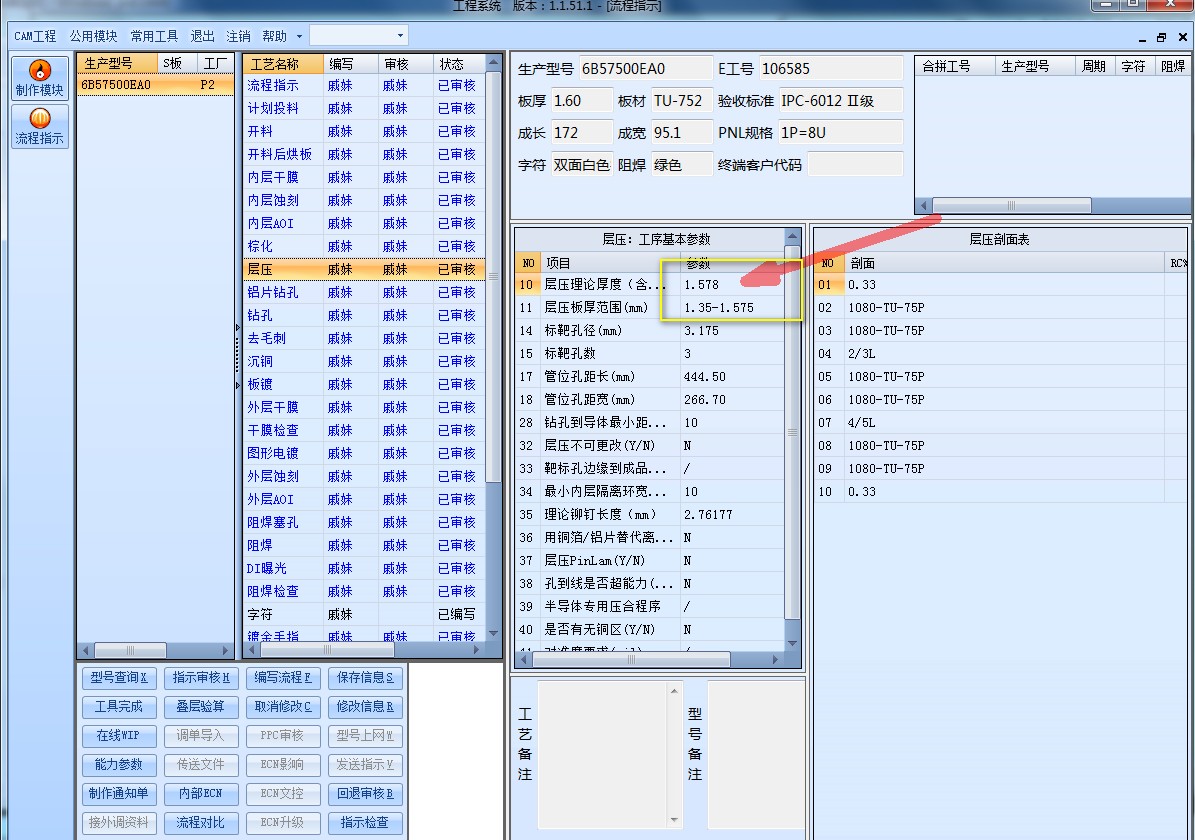Click the 工具完成 button
Image resolution: width=1195 pixels, height=840 pixels.
click(x=118, y=707)
